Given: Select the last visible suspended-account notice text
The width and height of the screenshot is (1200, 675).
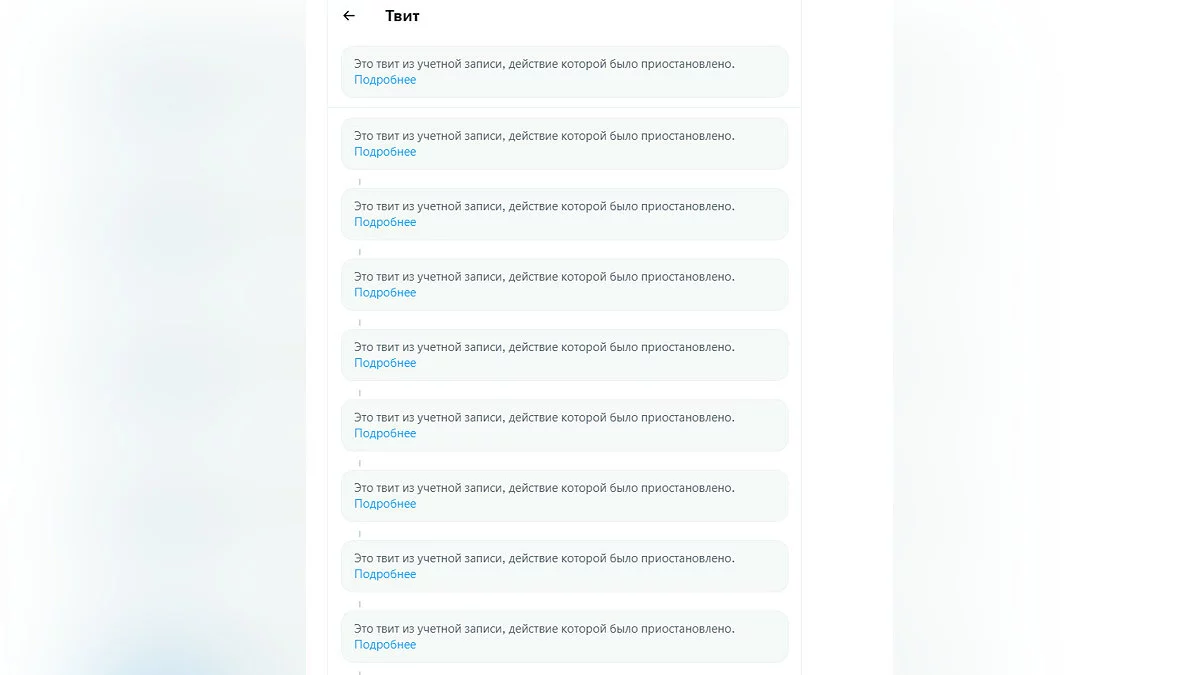Looking at the screenshot, I should pos(544,629).
